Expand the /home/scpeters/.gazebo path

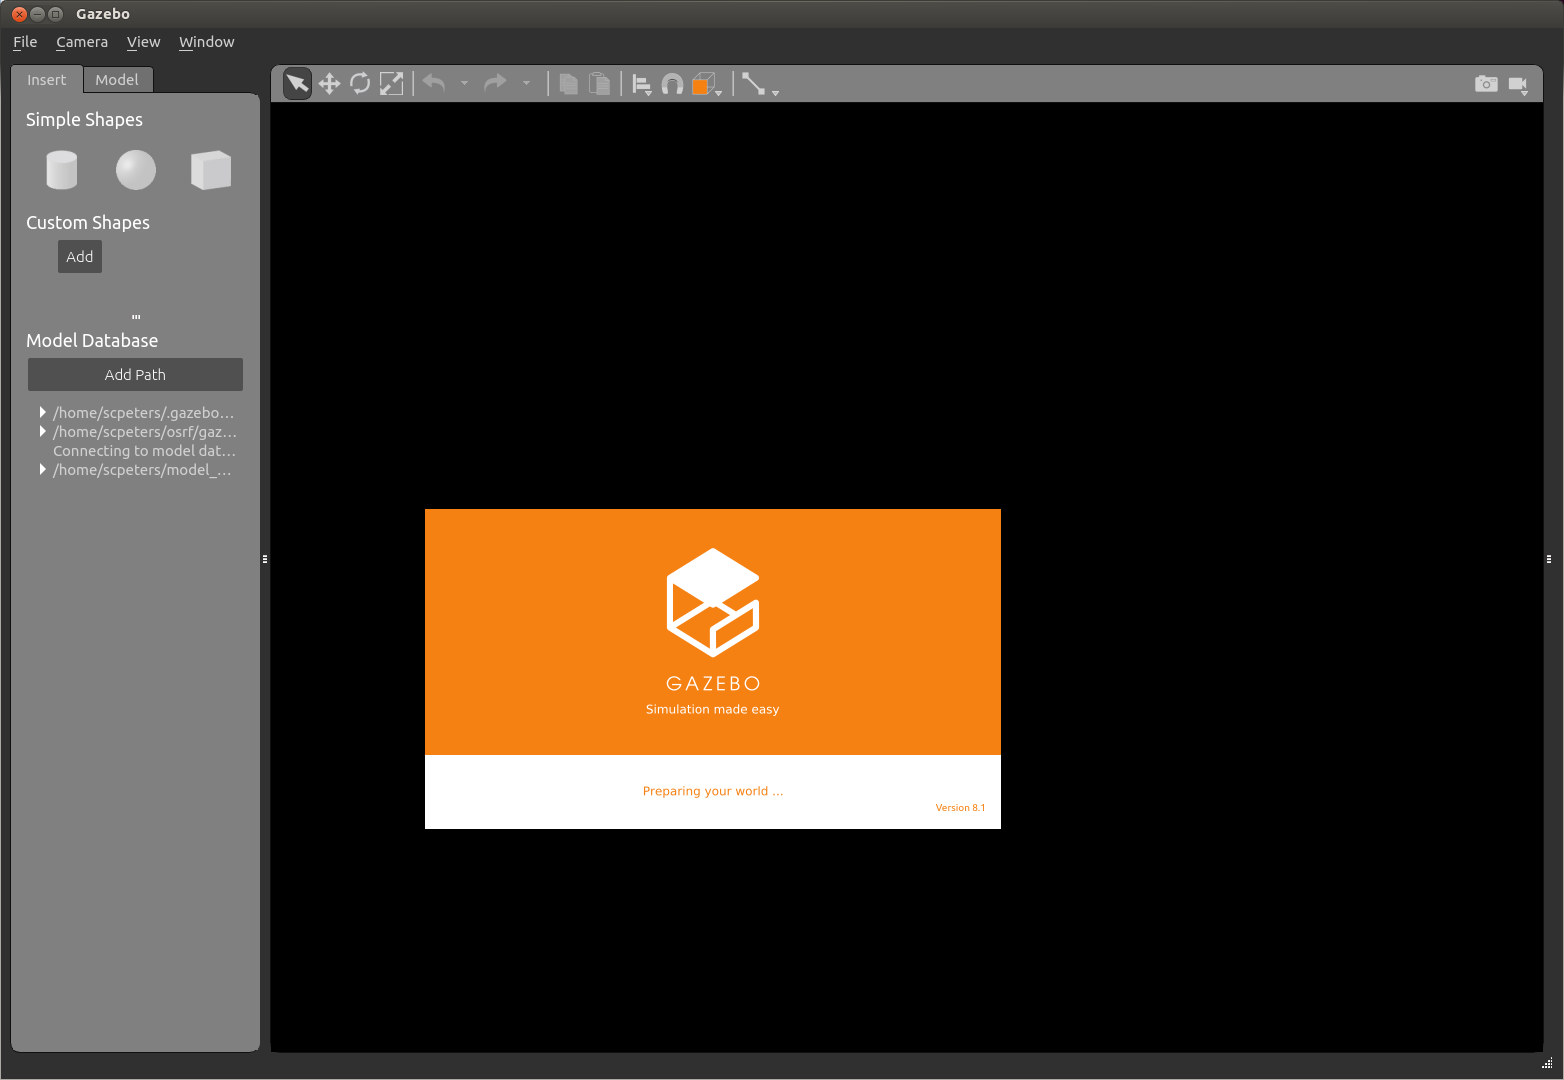tap(42, 412)
